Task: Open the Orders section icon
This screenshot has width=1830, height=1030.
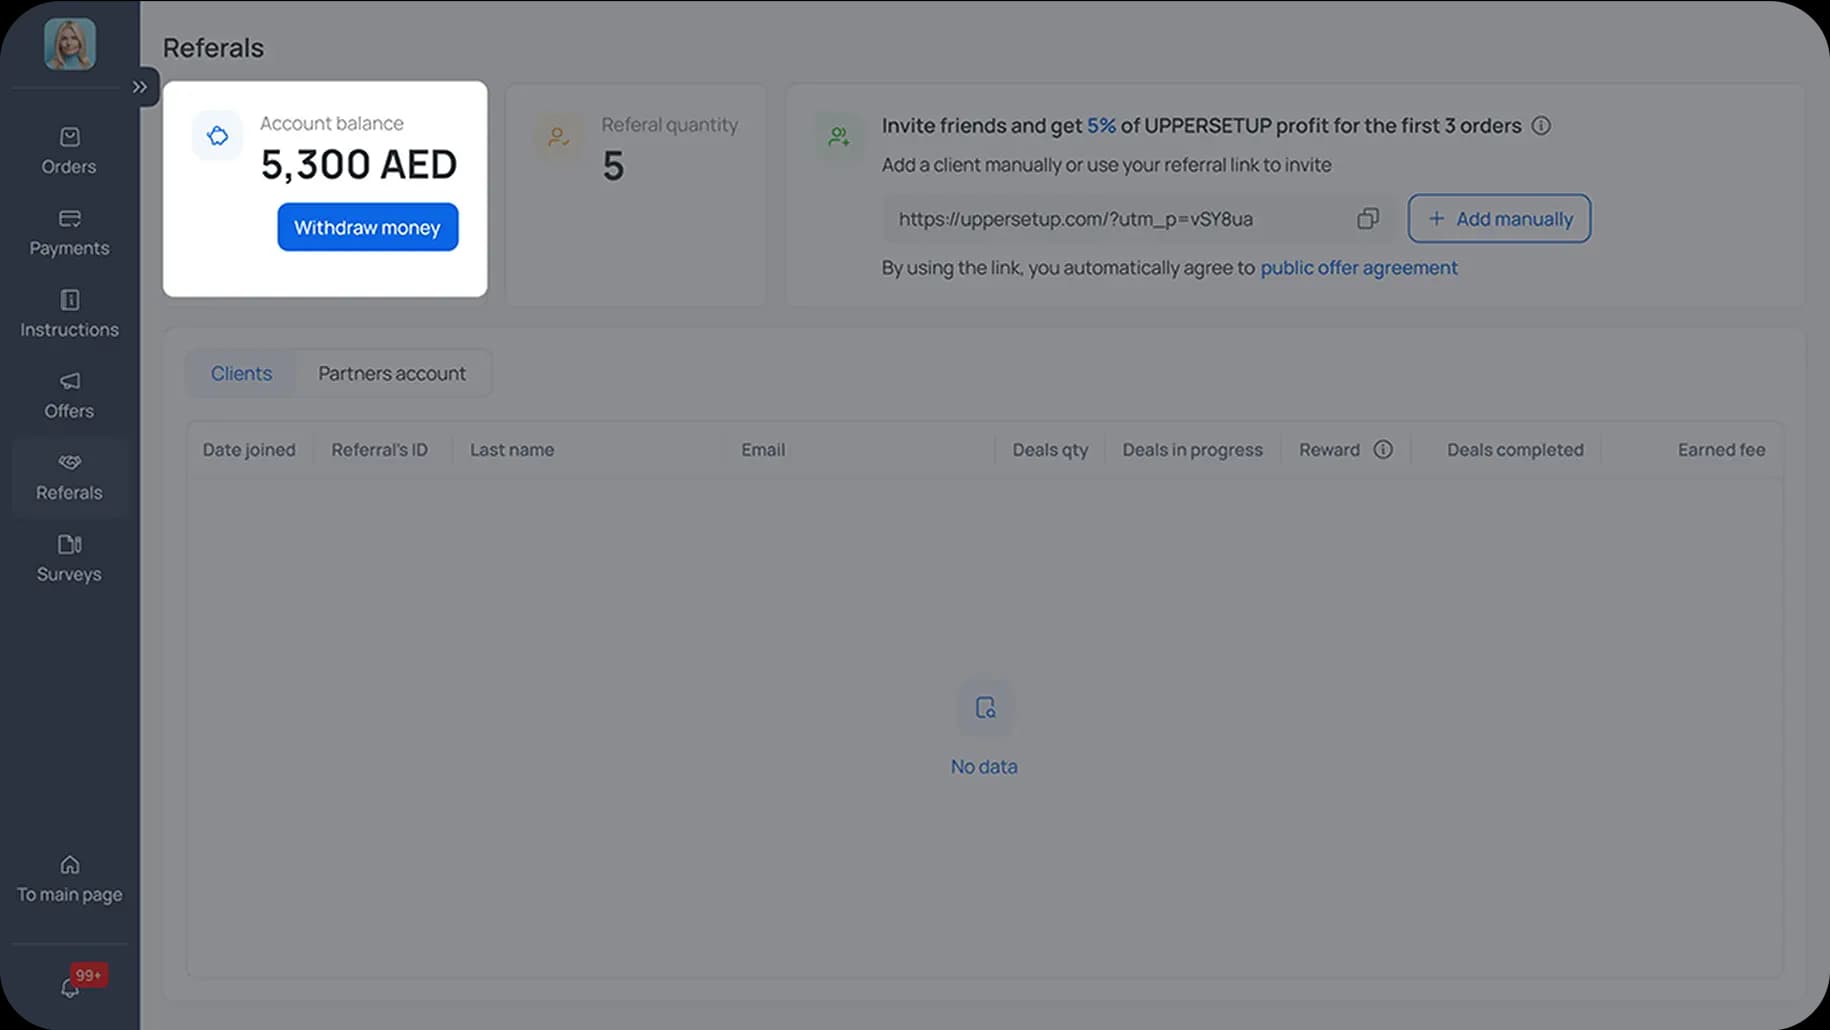Action: coord(69,137)
